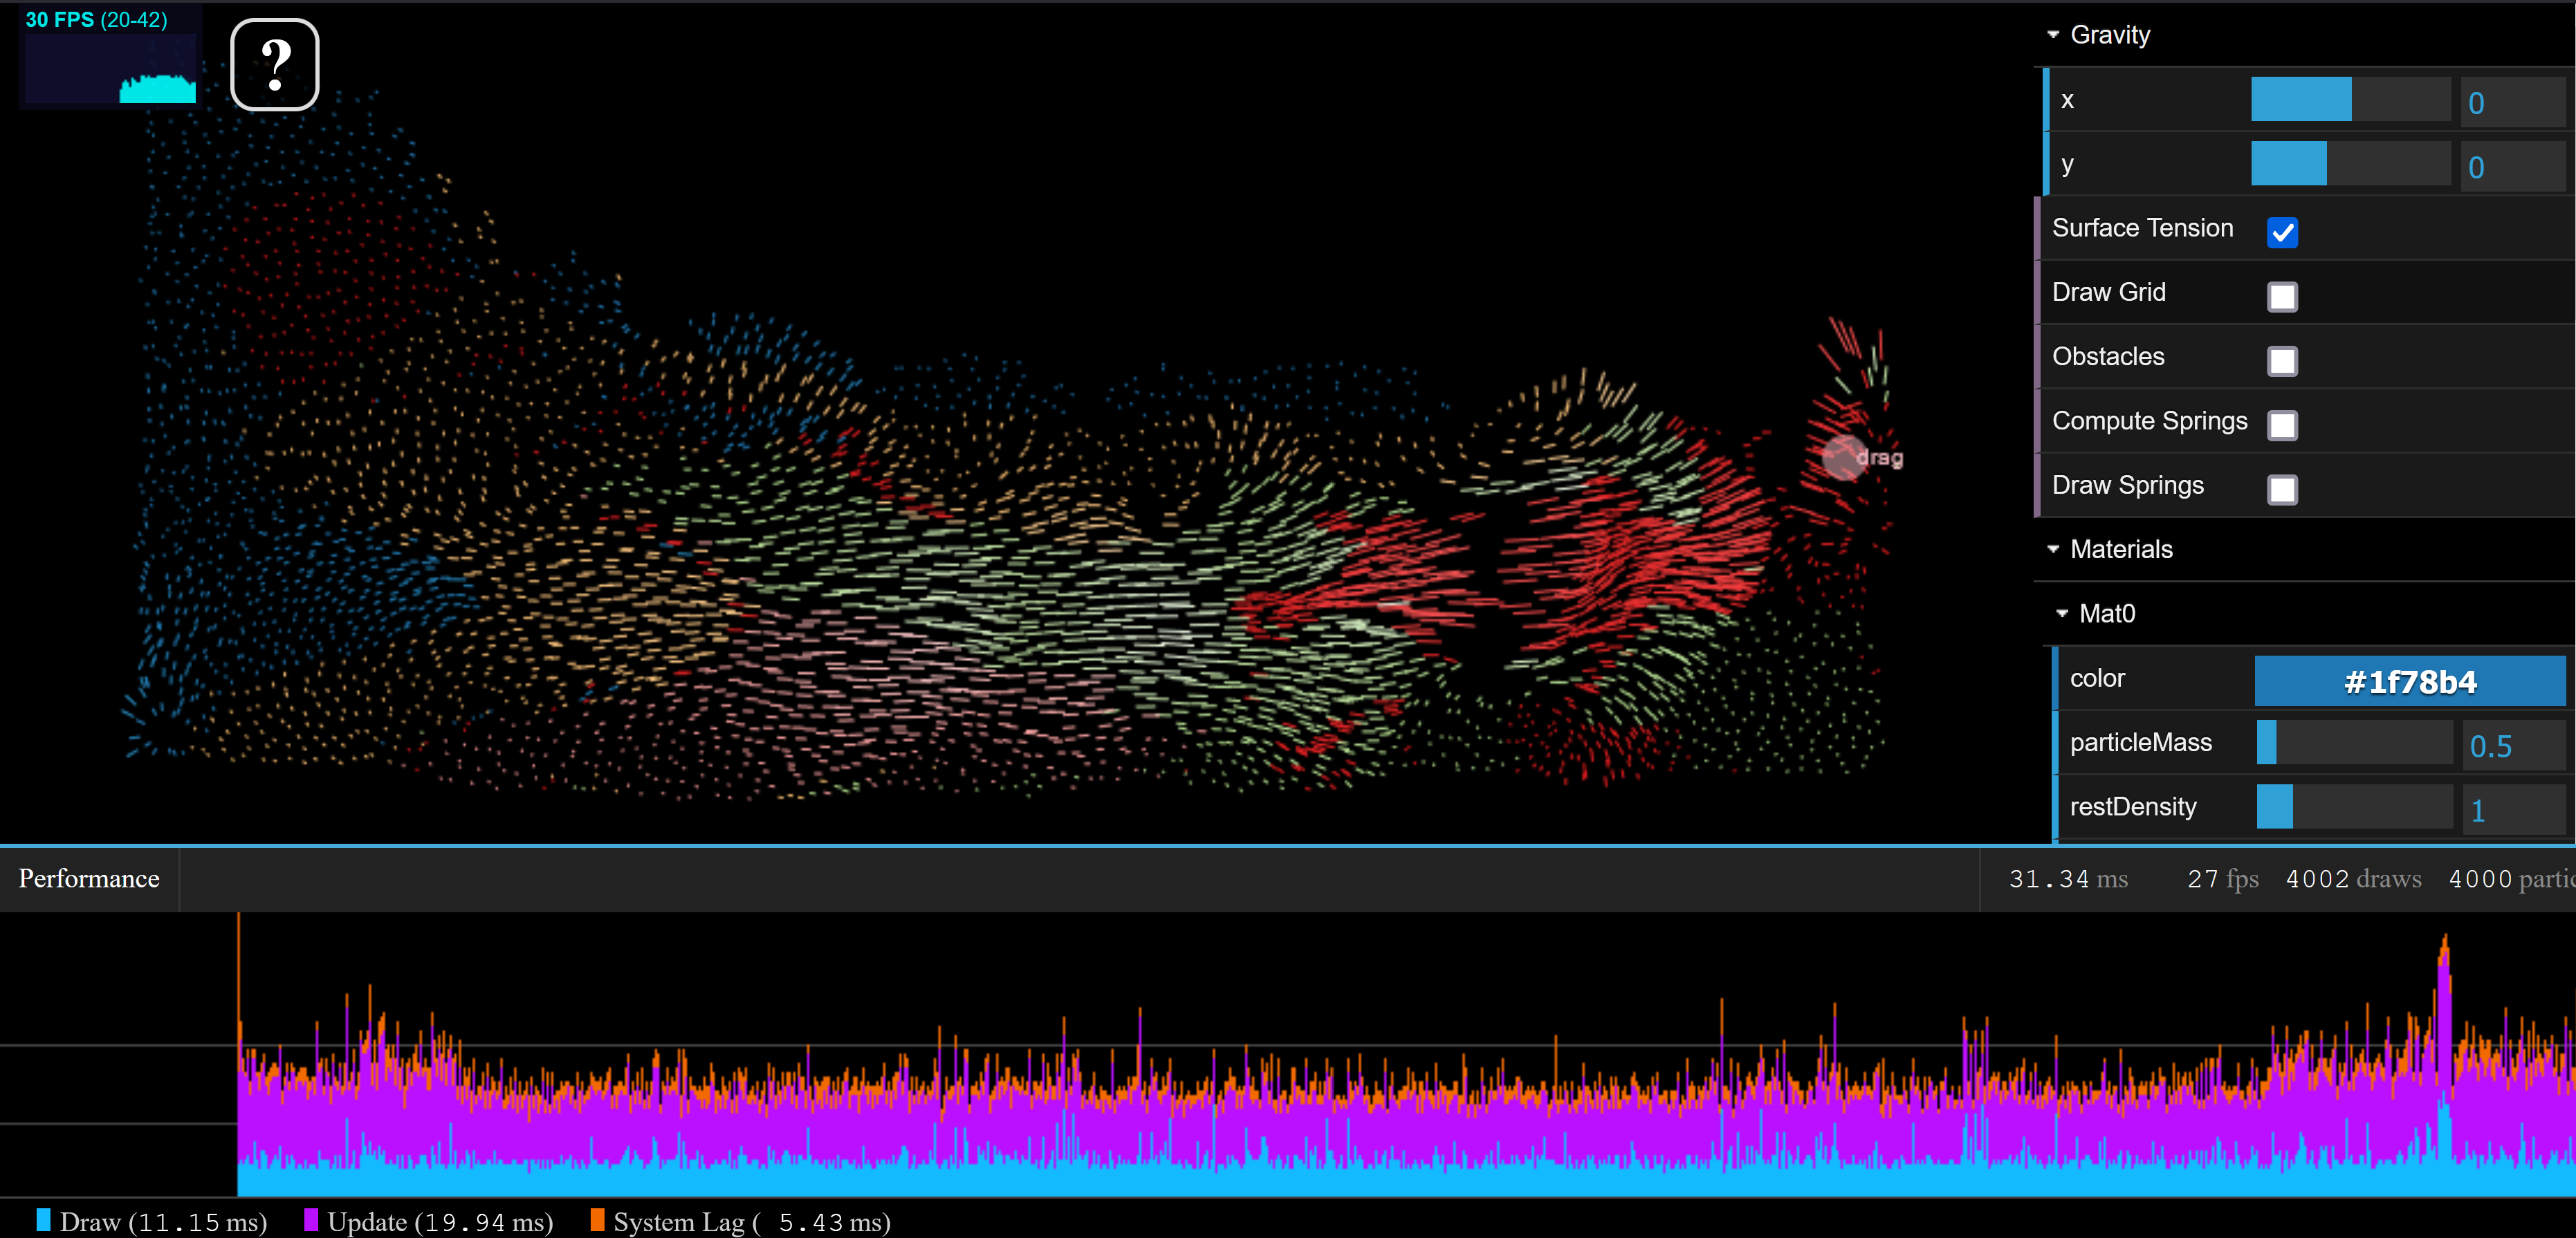This screenshot has width=2576, height=1238.
Task: Enable the Obstacles checkbox
Action: (x=2282, y=360)
